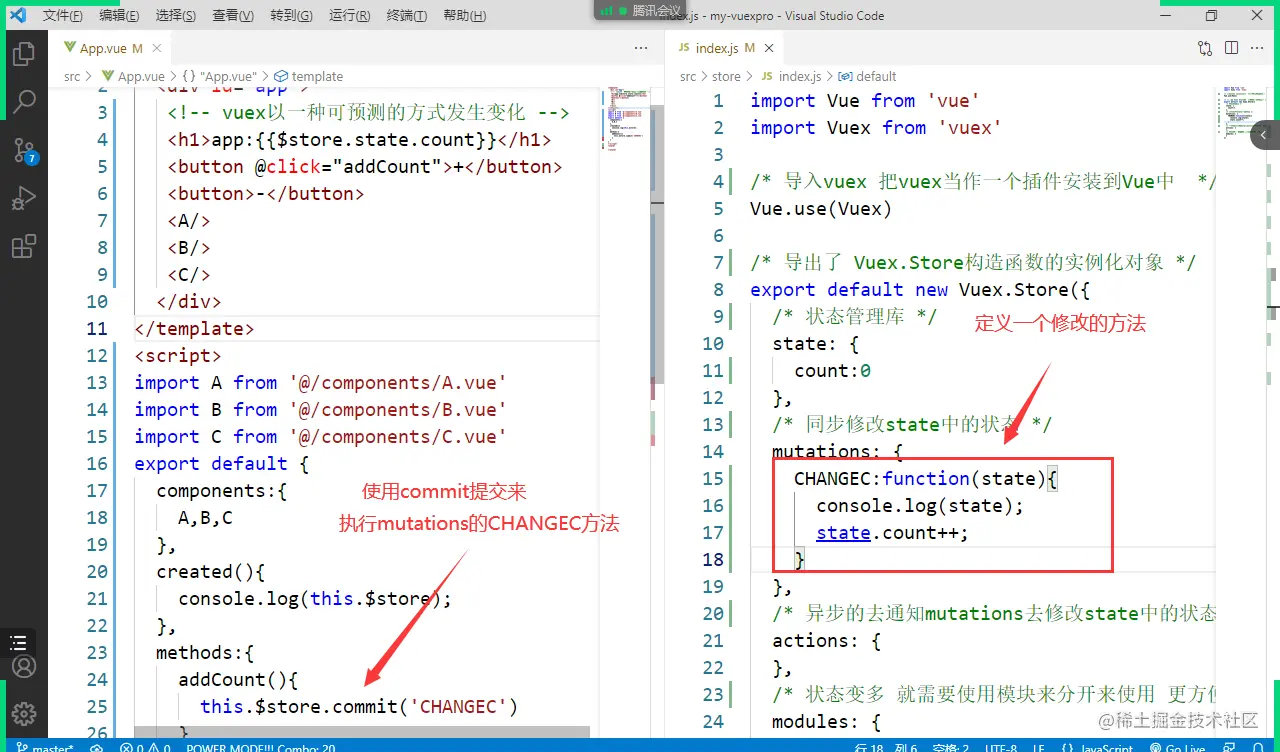Open more actions for left editor group

point(641,48)
